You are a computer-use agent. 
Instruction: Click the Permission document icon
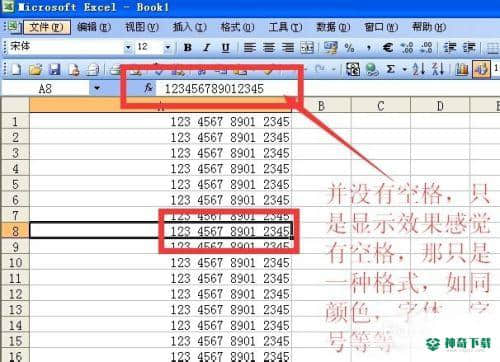74,70
